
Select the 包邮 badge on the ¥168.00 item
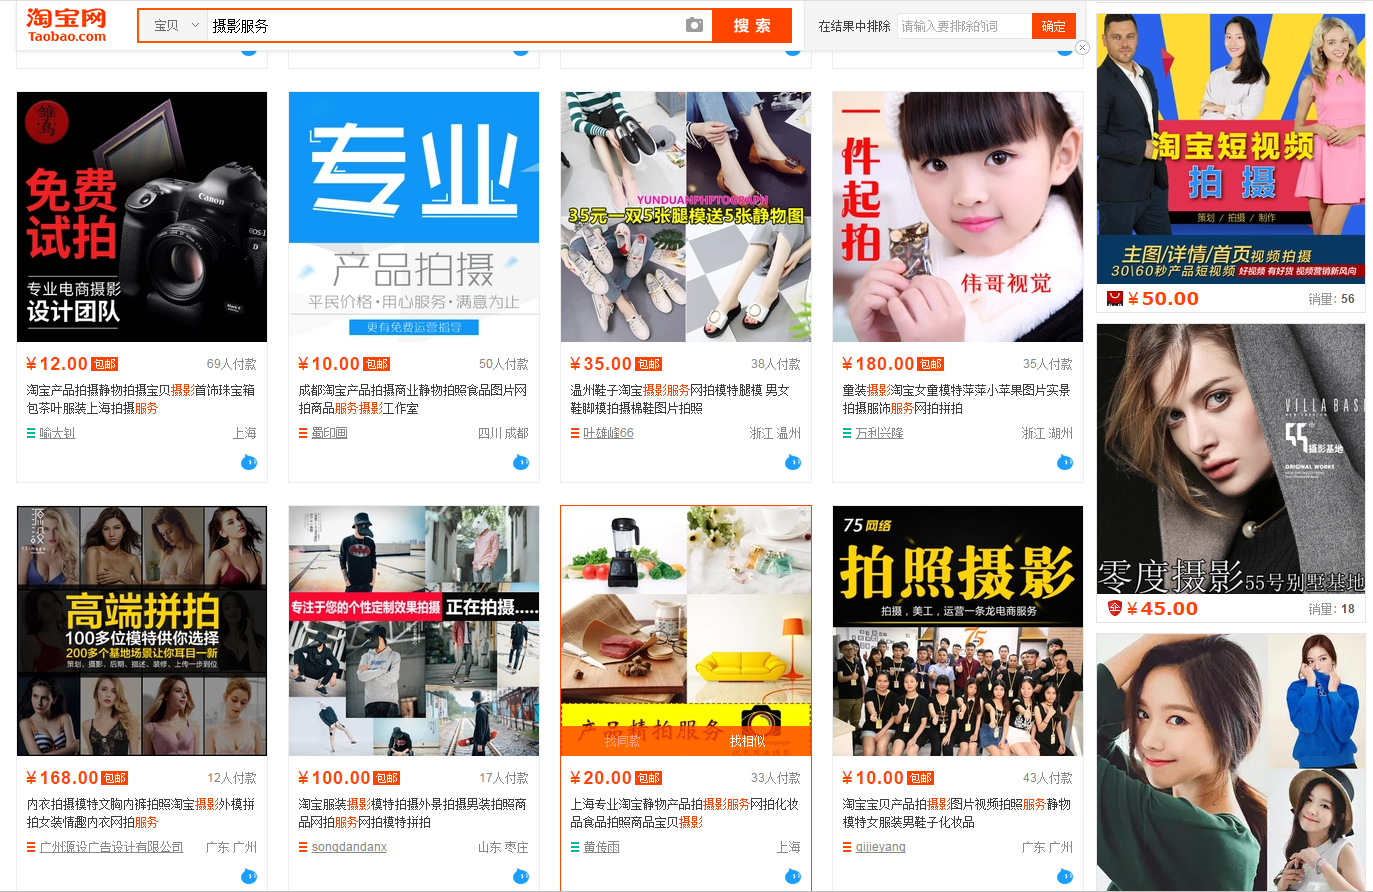click(115, 778)
